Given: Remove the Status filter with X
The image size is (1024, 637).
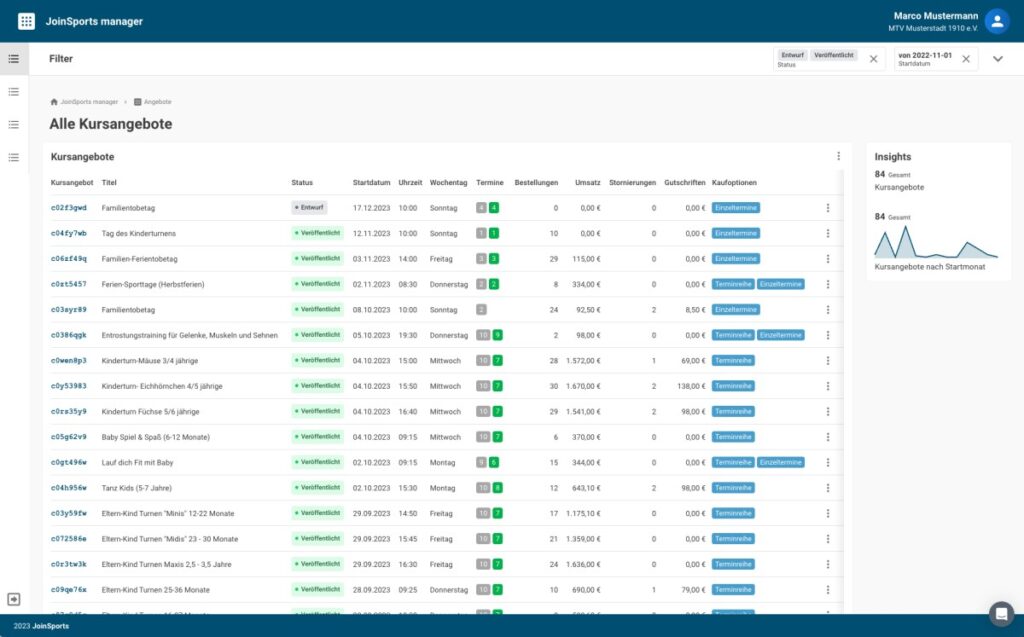Looking at the screenshot, I should [x=873, y=59].
